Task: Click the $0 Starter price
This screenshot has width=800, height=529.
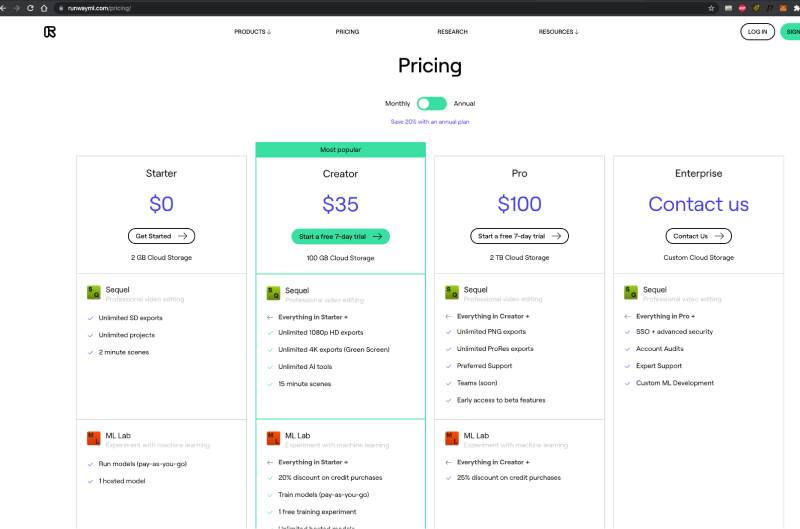Action: [161, 204]
